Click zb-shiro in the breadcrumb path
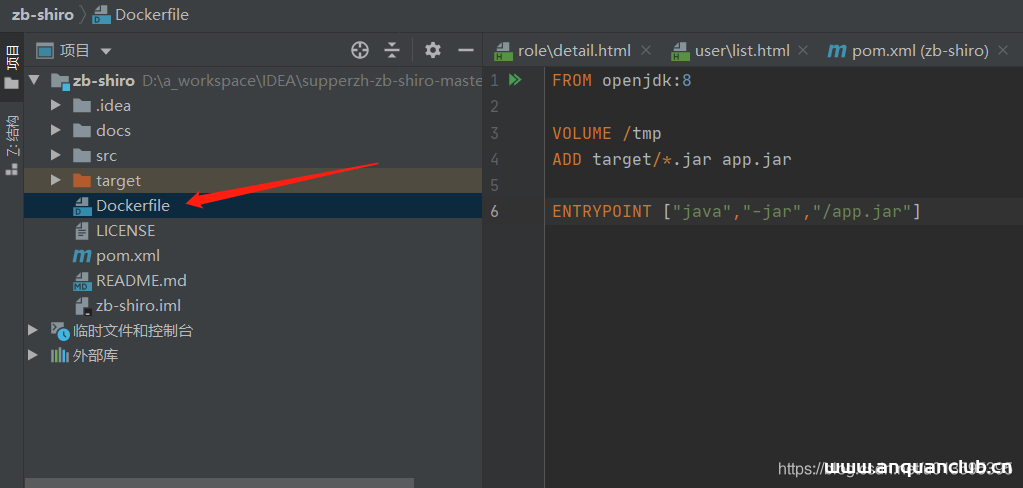The height and width of the screenshot is (488, 1023). click(42, 15)
